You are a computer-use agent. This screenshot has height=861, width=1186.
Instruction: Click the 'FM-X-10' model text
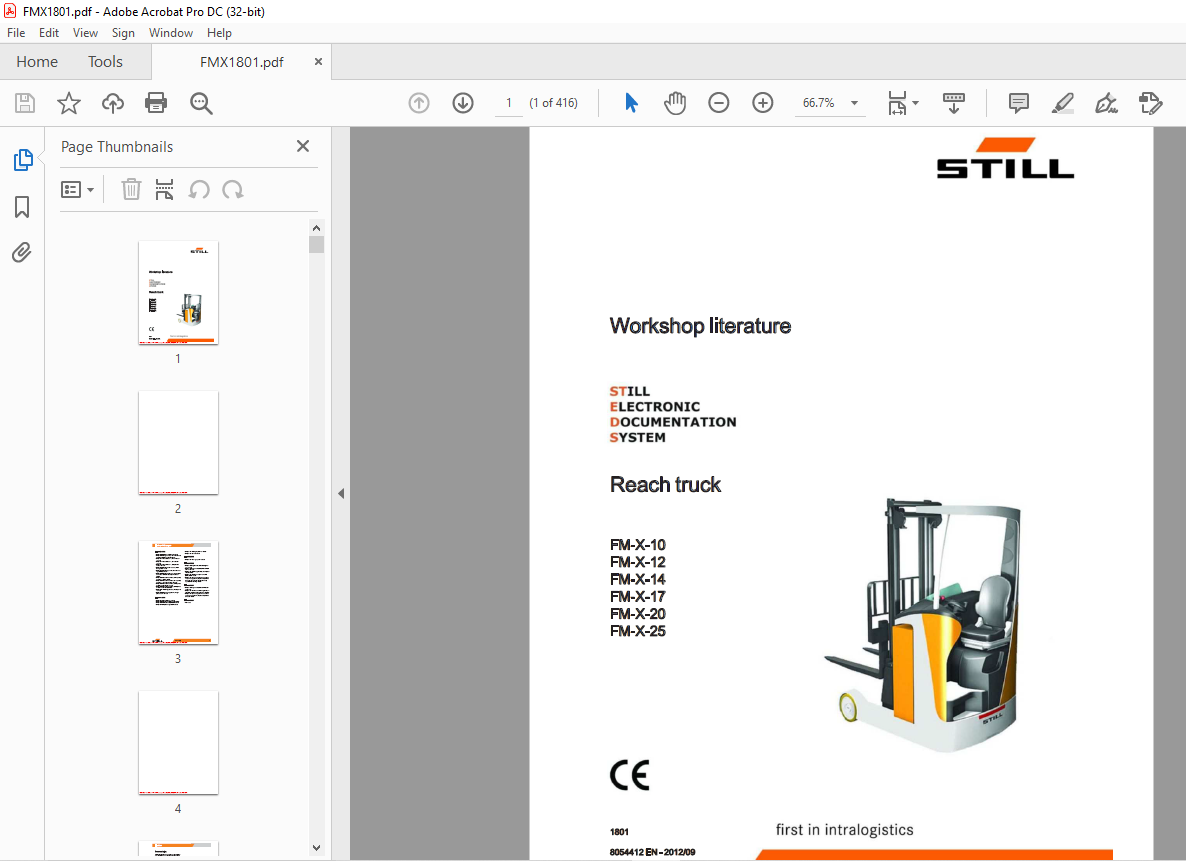point(638,545)
